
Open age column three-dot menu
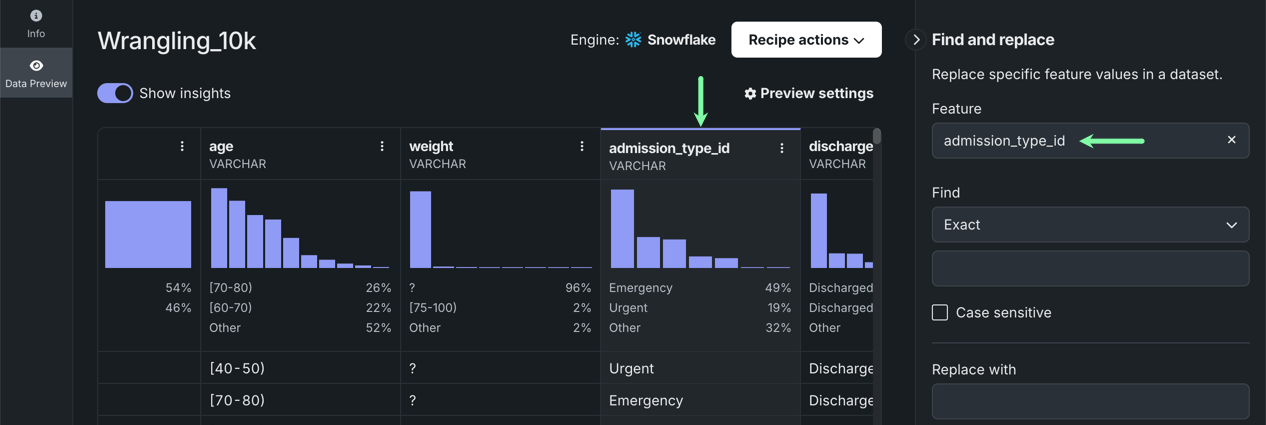click(x=382, y=146)
